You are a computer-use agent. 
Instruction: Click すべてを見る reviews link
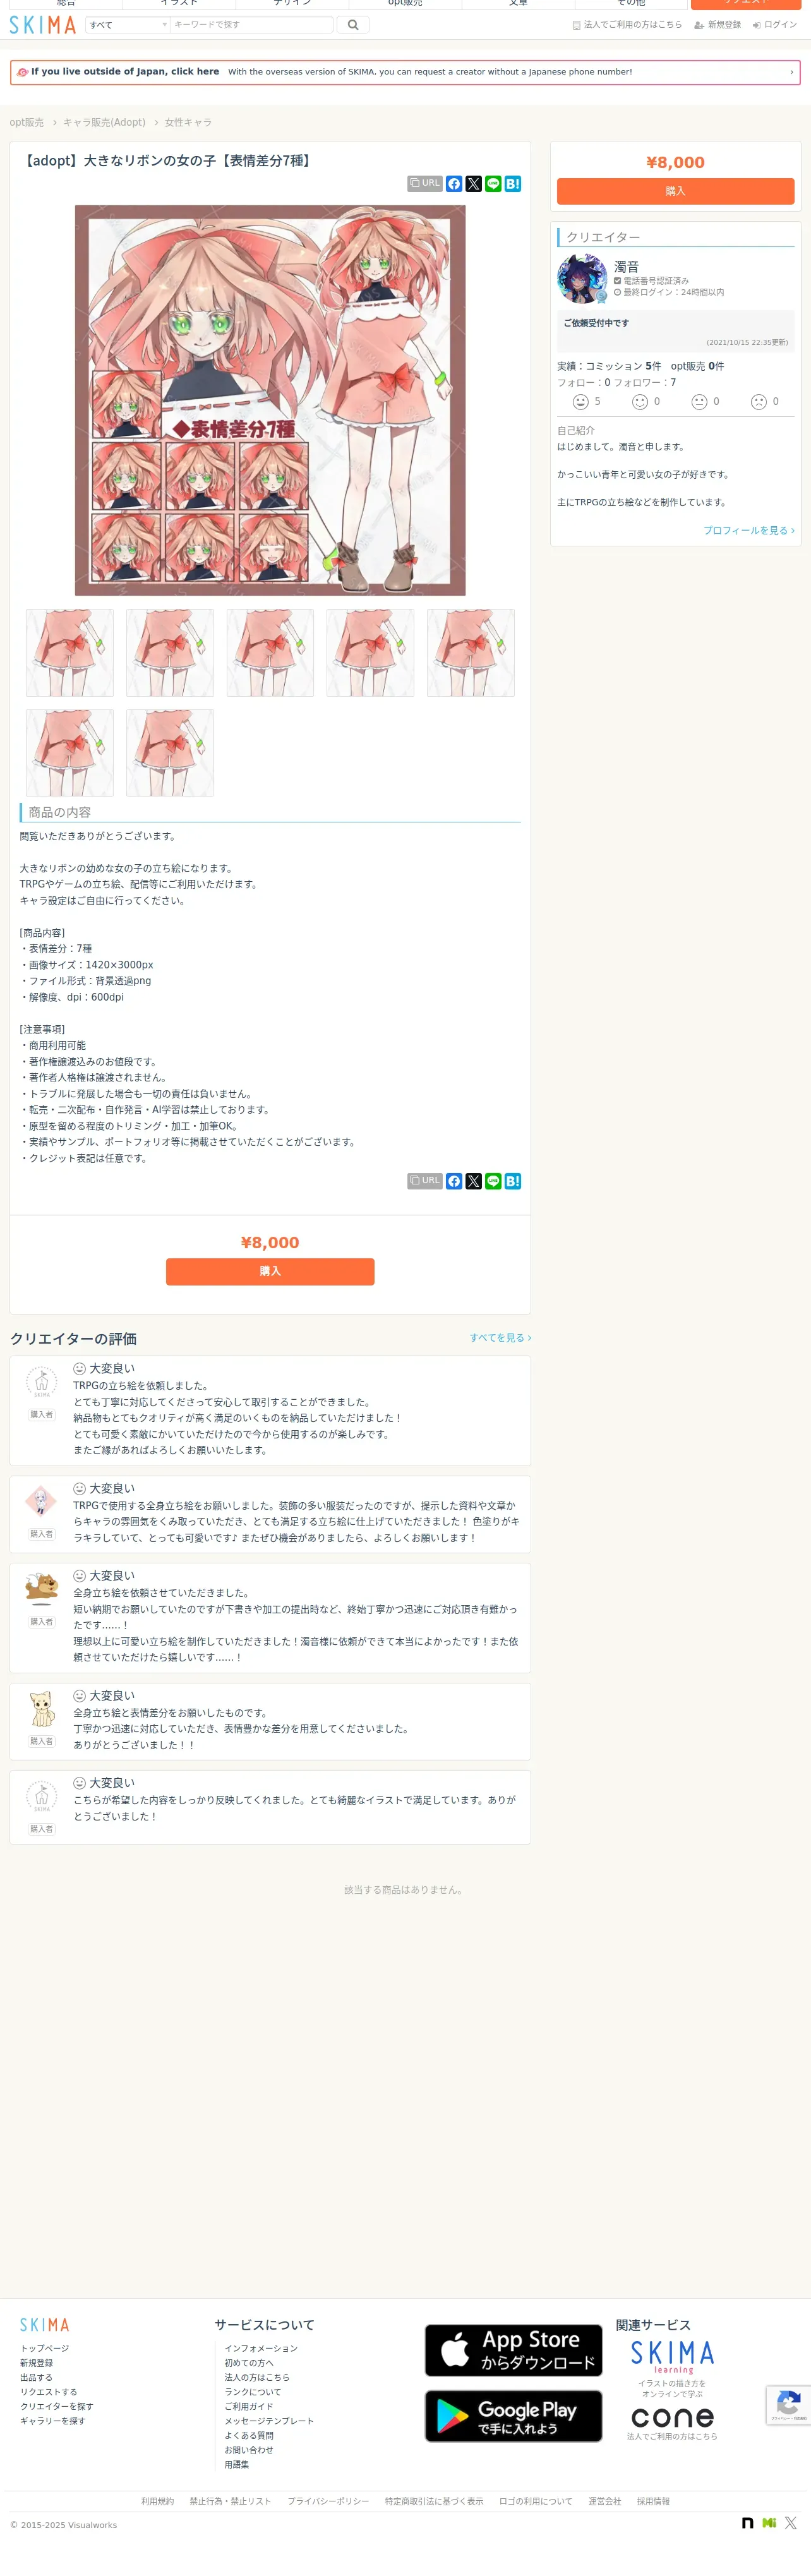pyautogui.click(x=500, y=1337)
